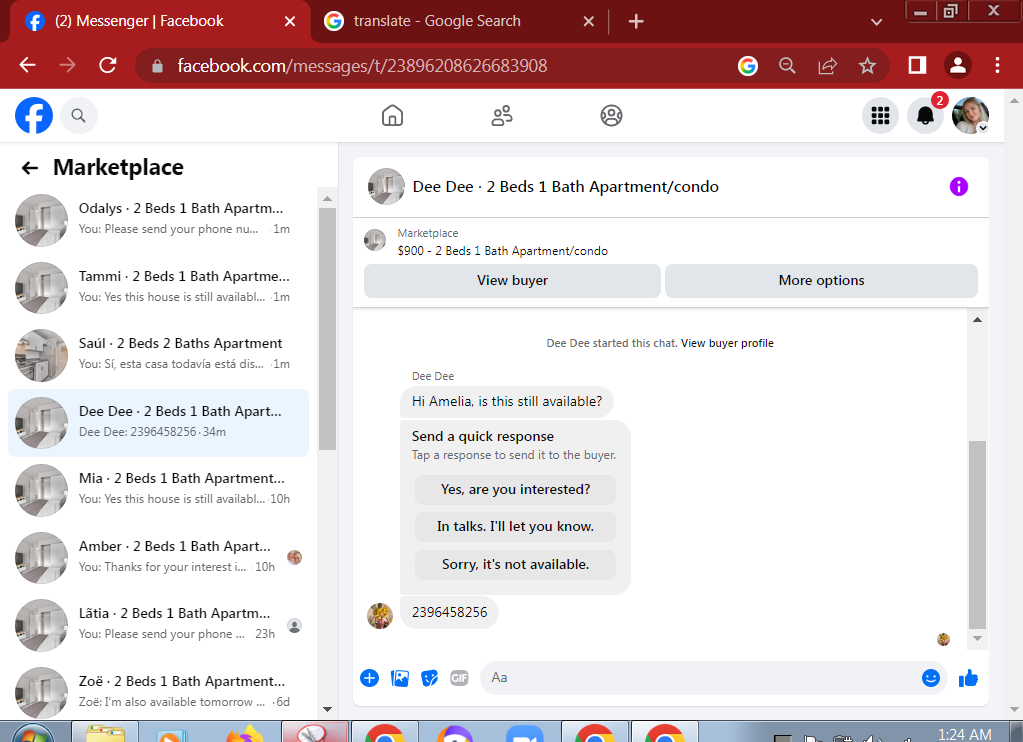Click the folder icon in taskbar
This screenshot has width=1023, height=742.
click(105, 733)
